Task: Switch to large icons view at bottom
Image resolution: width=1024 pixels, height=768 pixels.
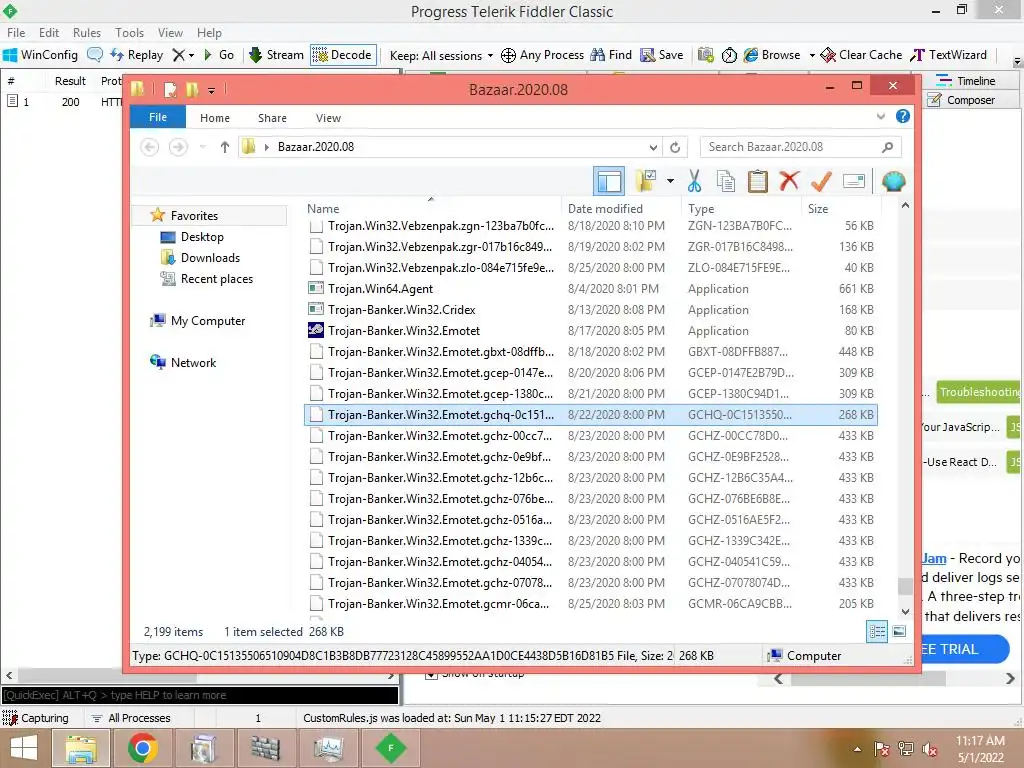Action: tap(899, 631)
